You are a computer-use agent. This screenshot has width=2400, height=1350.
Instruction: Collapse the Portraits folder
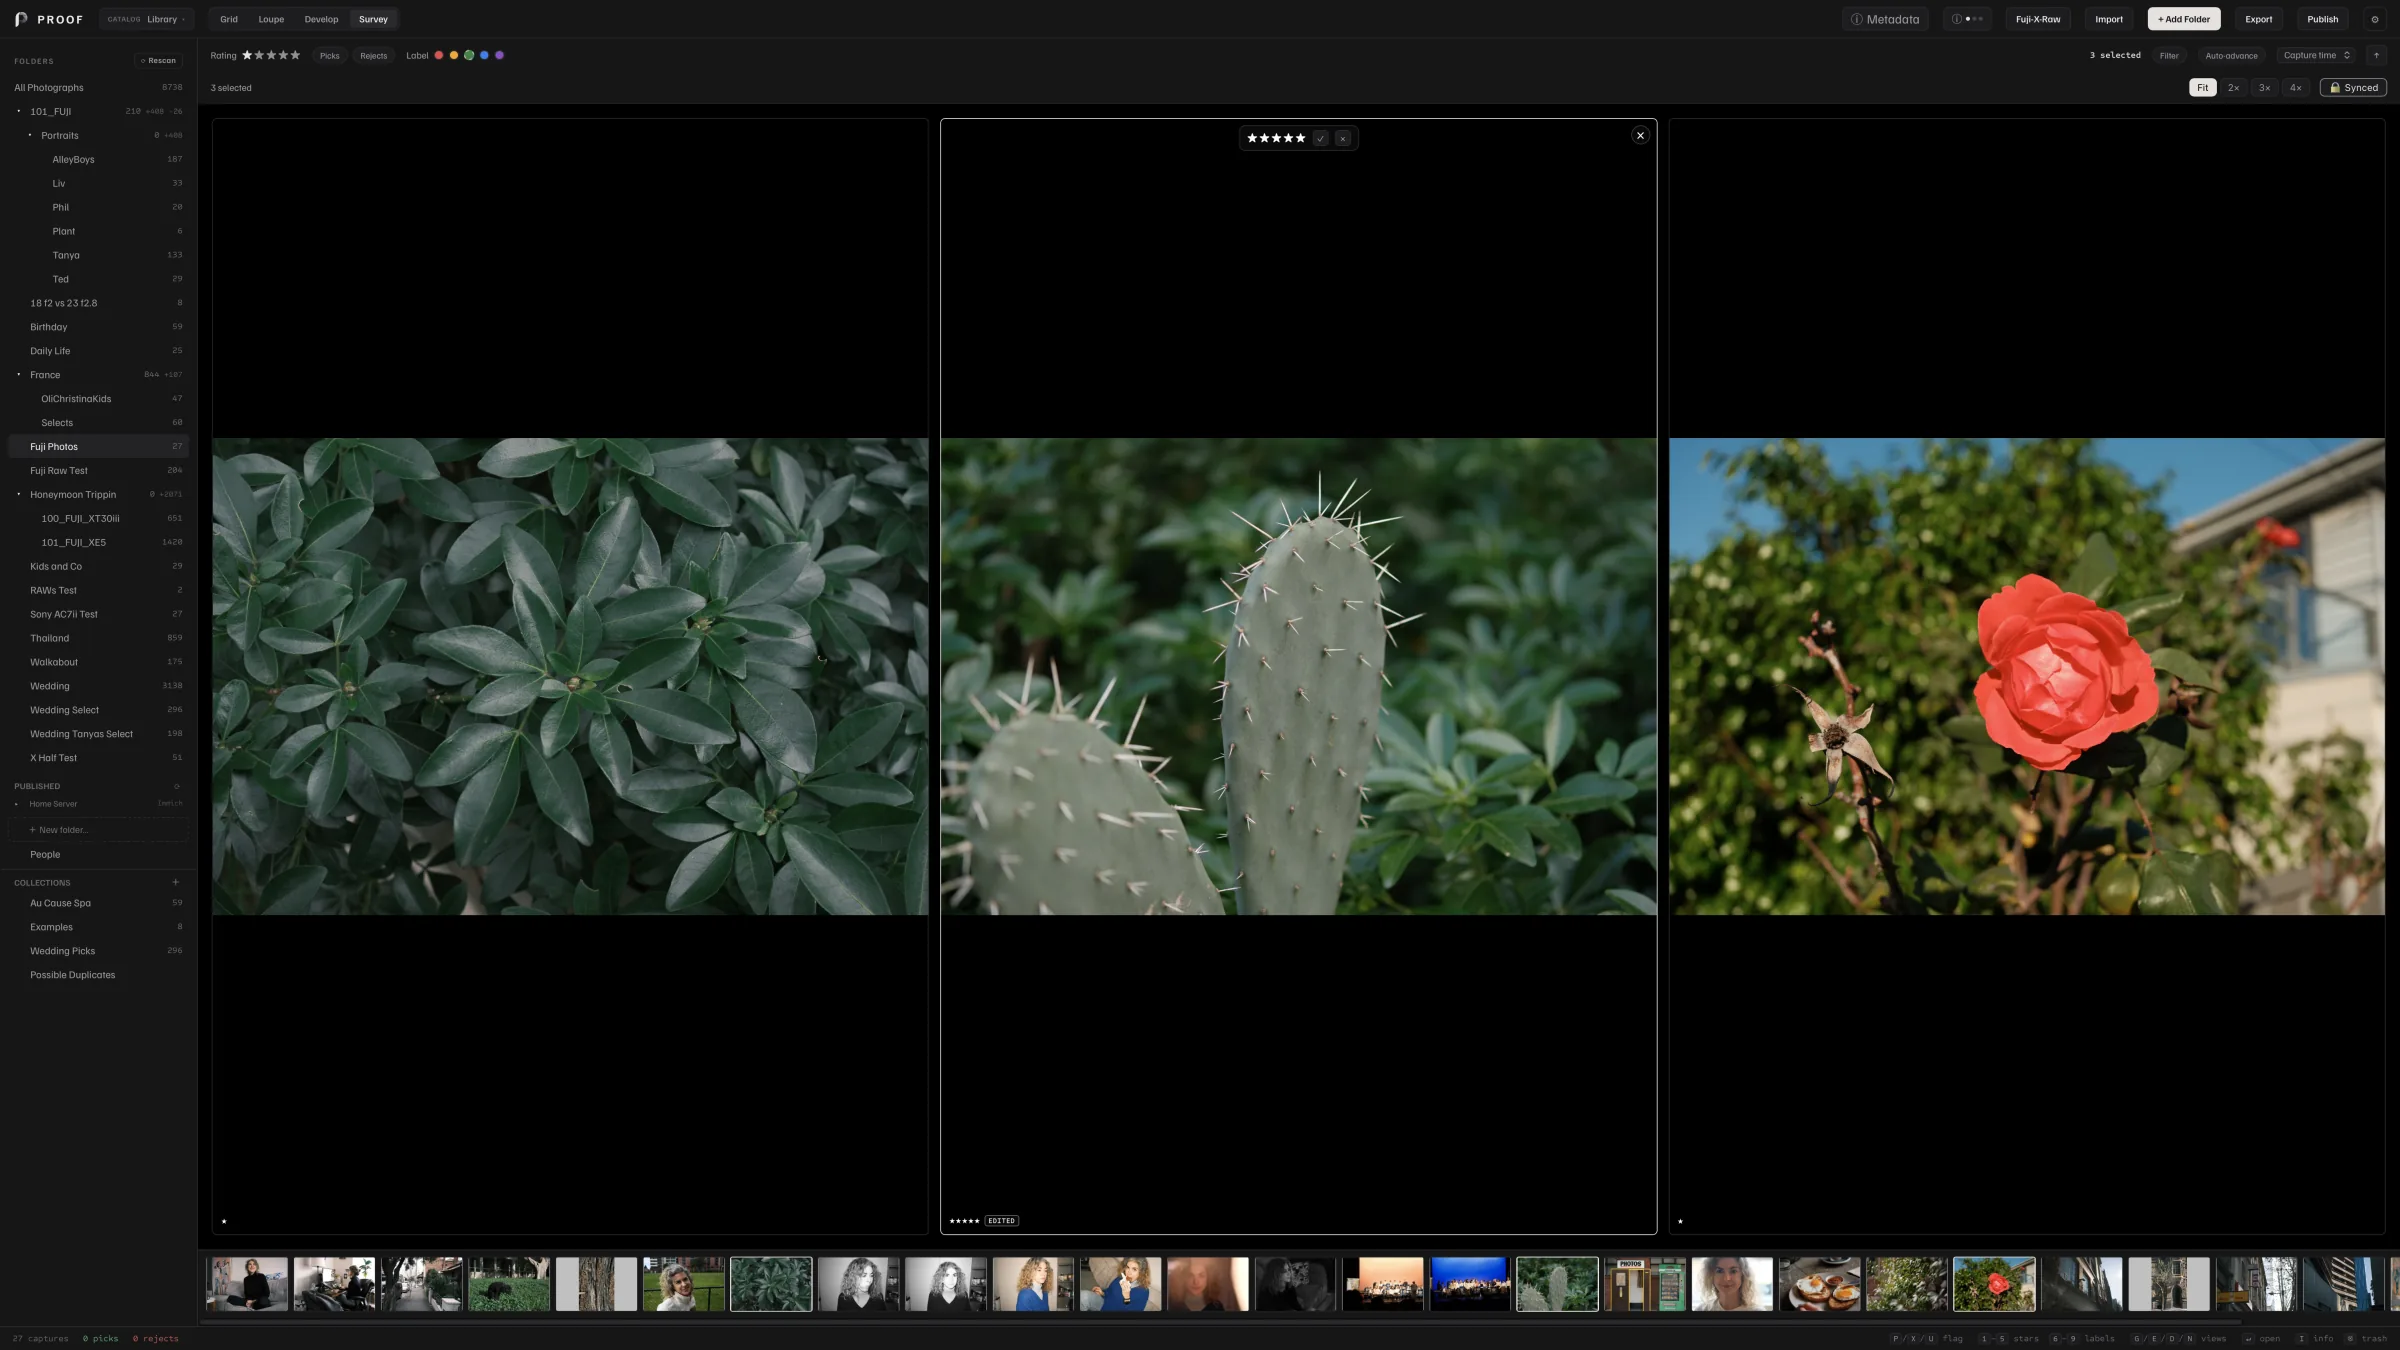coord(30,135)
